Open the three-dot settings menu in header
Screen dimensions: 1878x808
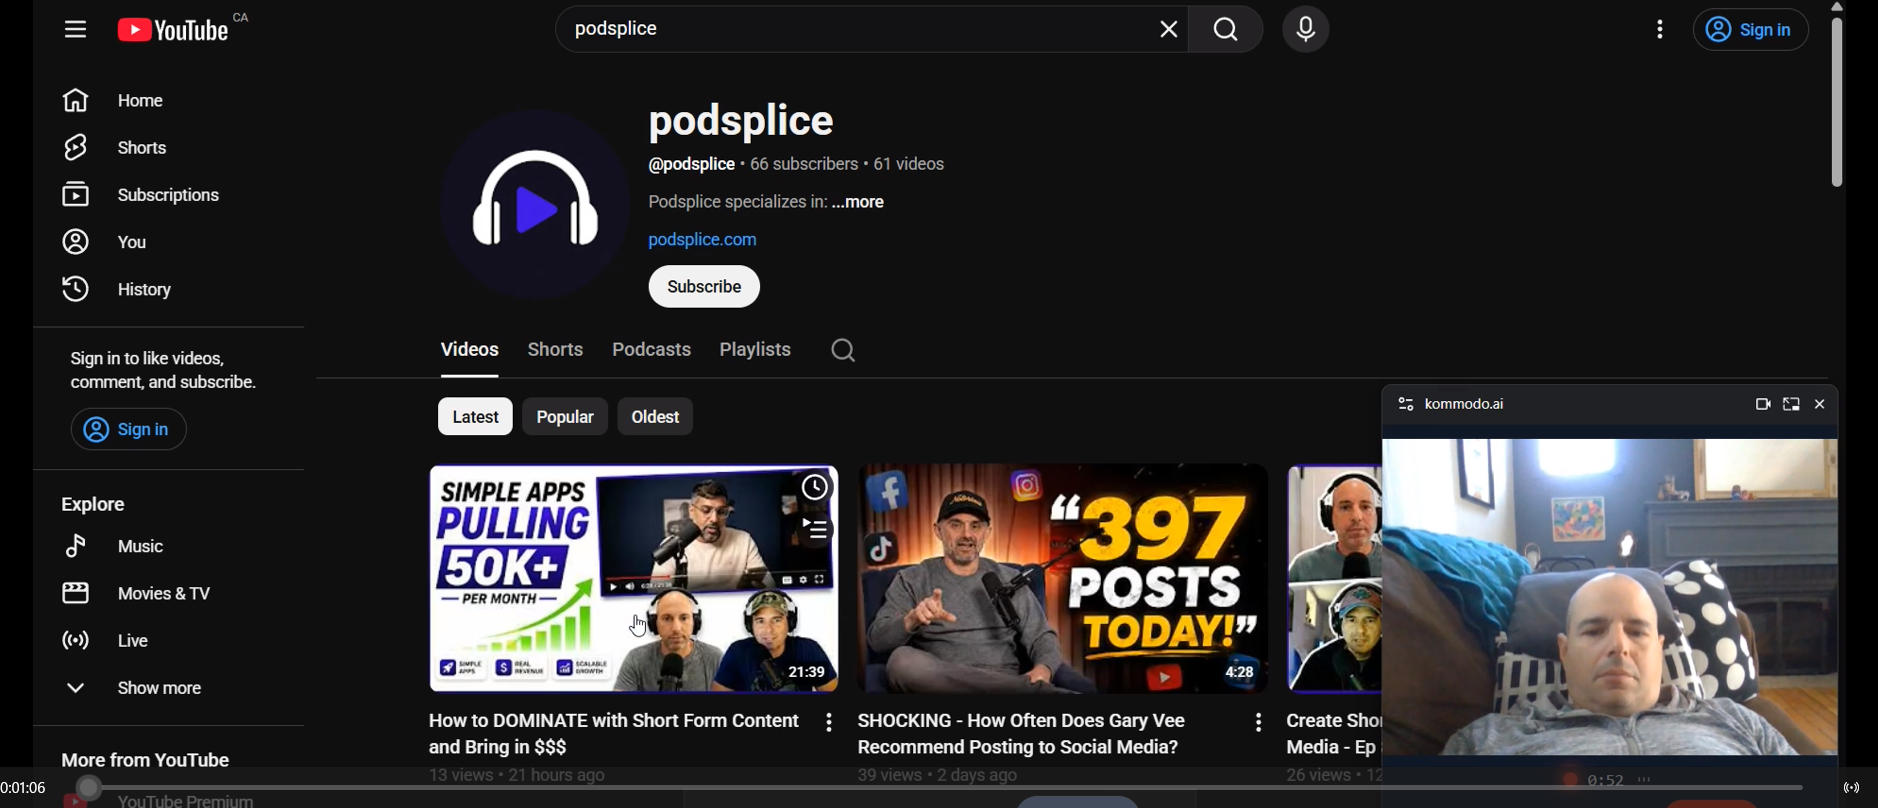click(1660, 30)
